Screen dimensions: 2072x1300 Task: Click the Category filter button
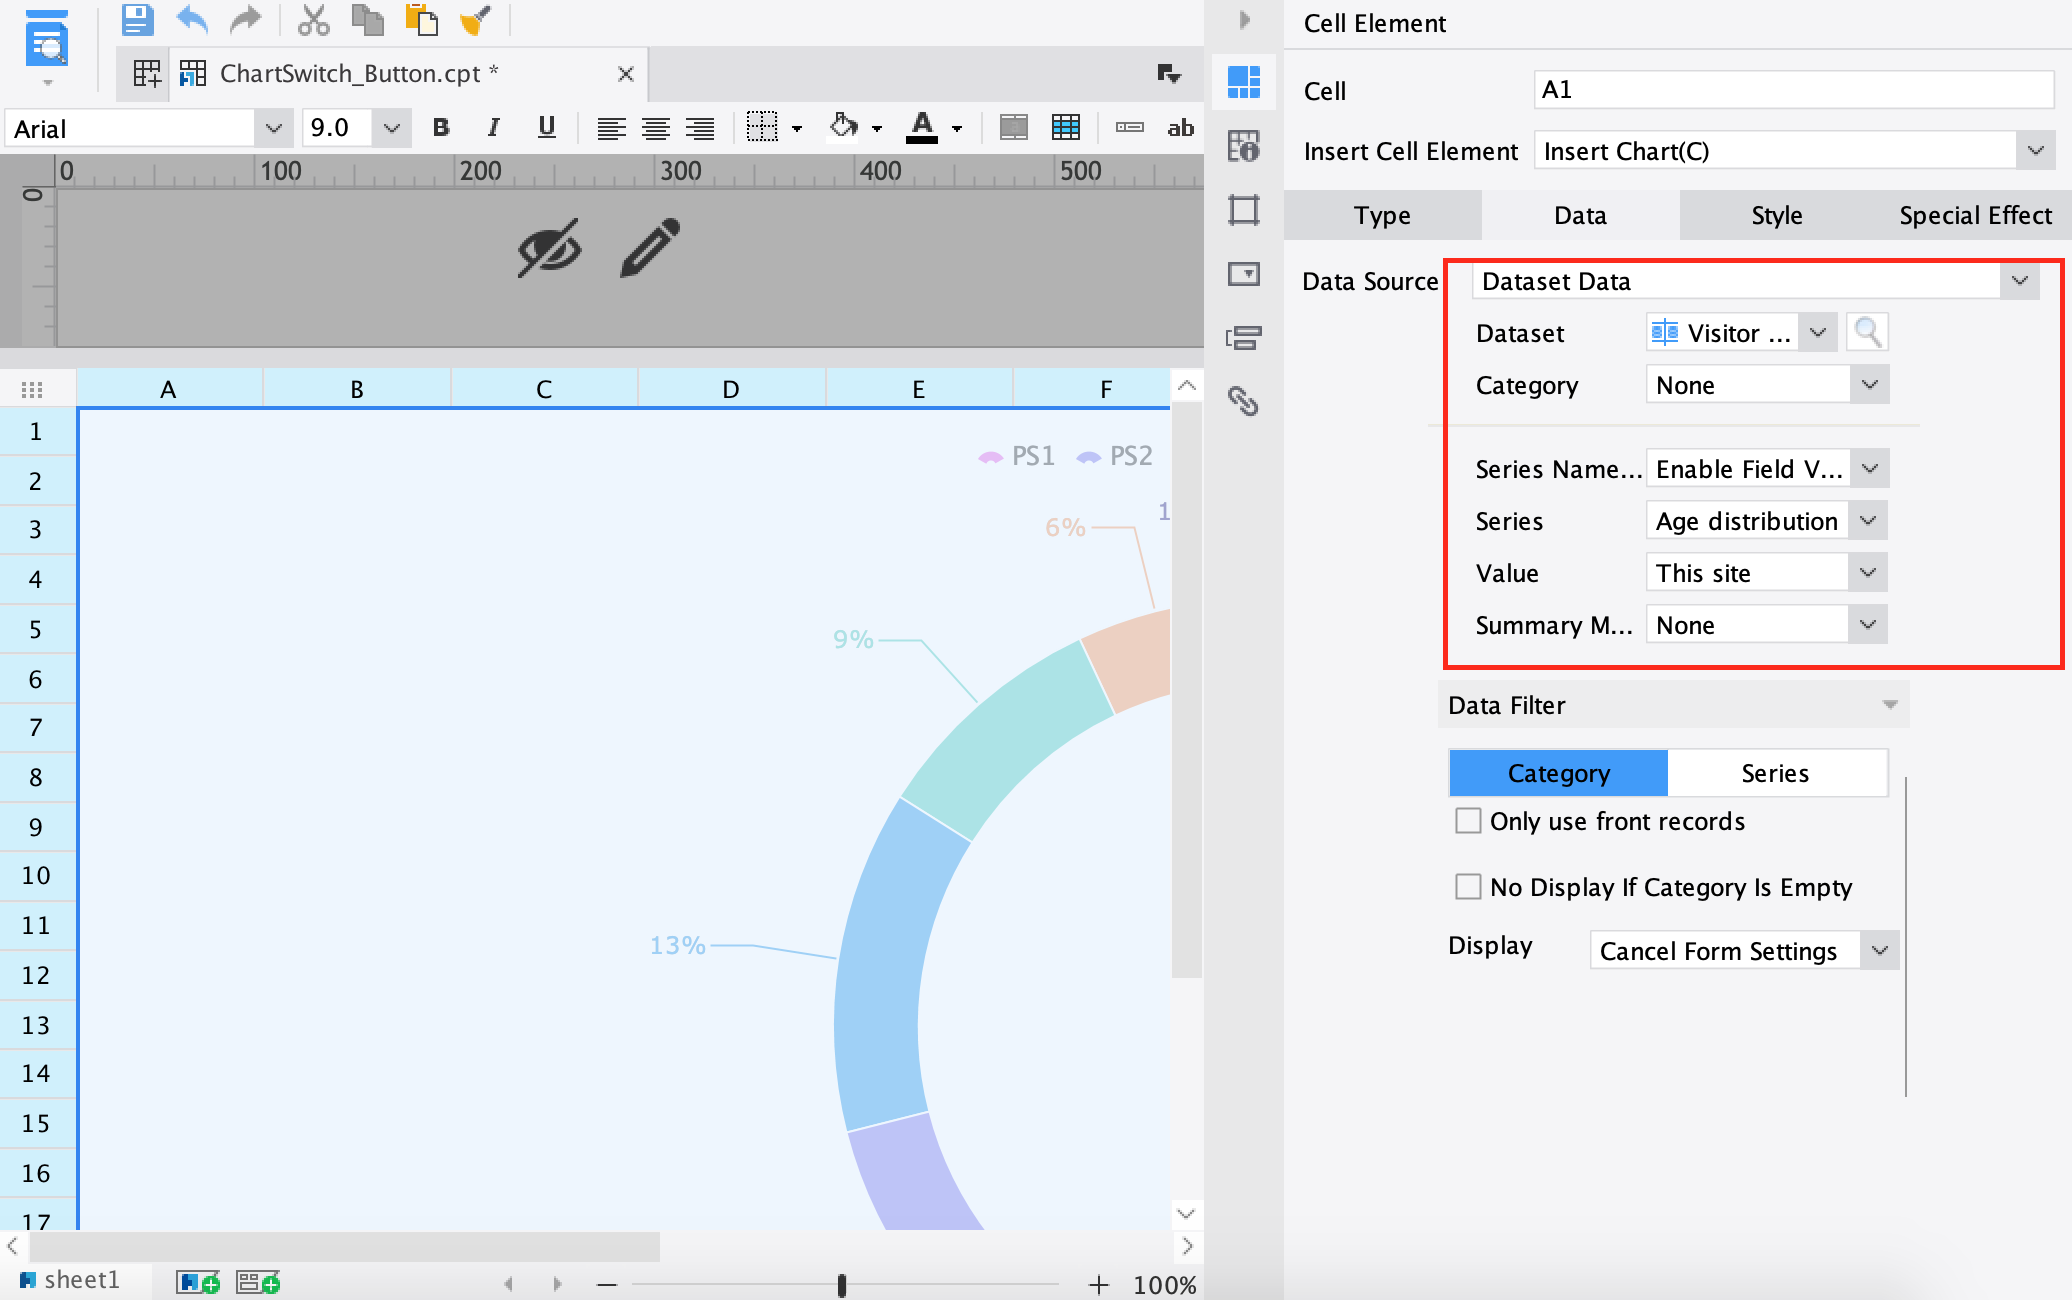pos(1558,773)
